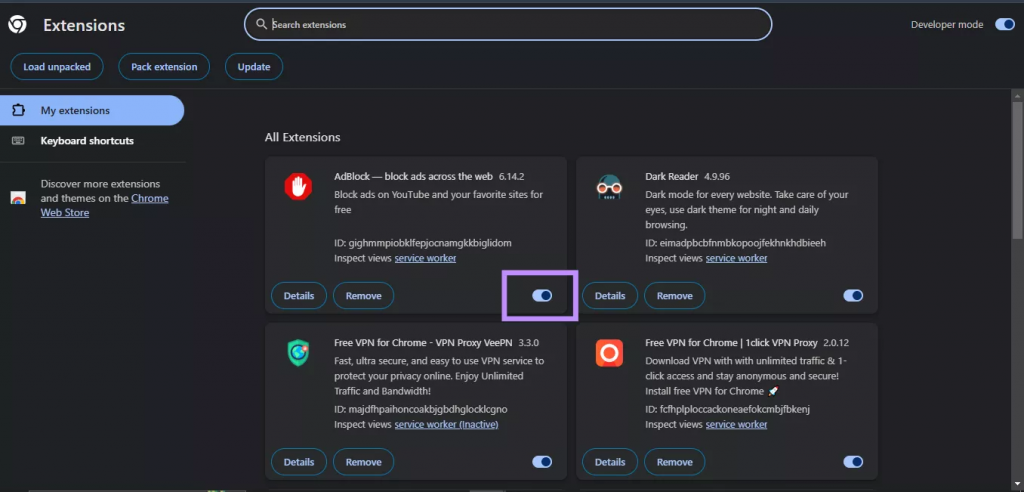Inspect VeePN's service worker (Inactive) link

click(x=446, y=425)
